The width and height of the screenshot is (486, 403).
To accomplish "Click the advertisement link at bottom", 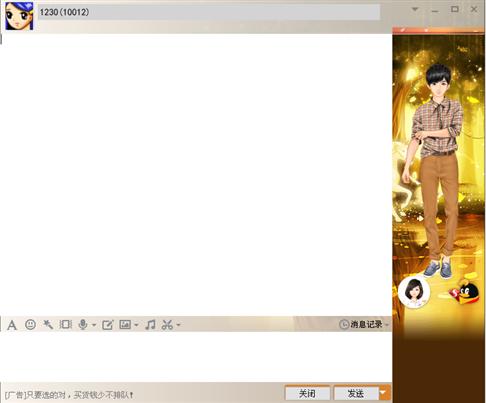I will point(69,395).
